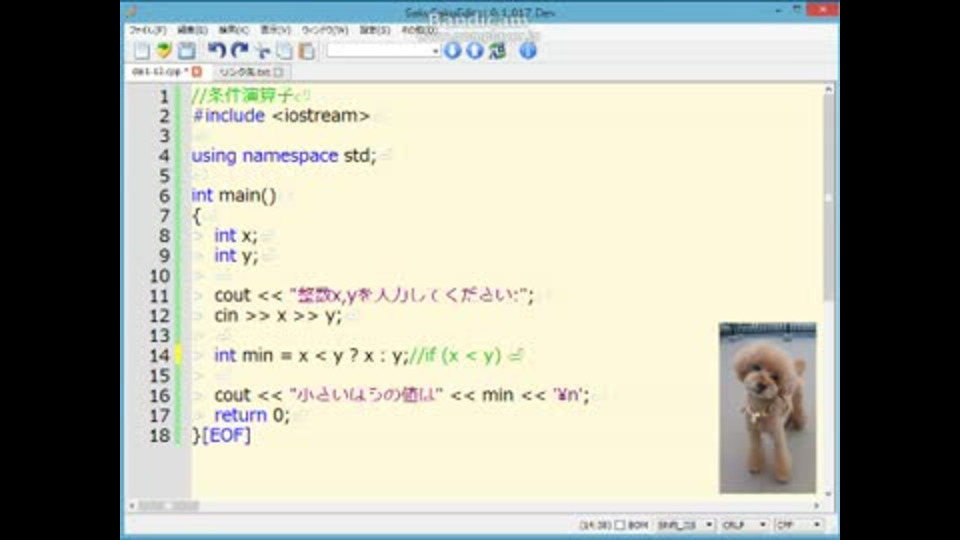Create a new file with the blank page icon
The height and width of the screenshot is (540, 960).
(x=141, y=51)
